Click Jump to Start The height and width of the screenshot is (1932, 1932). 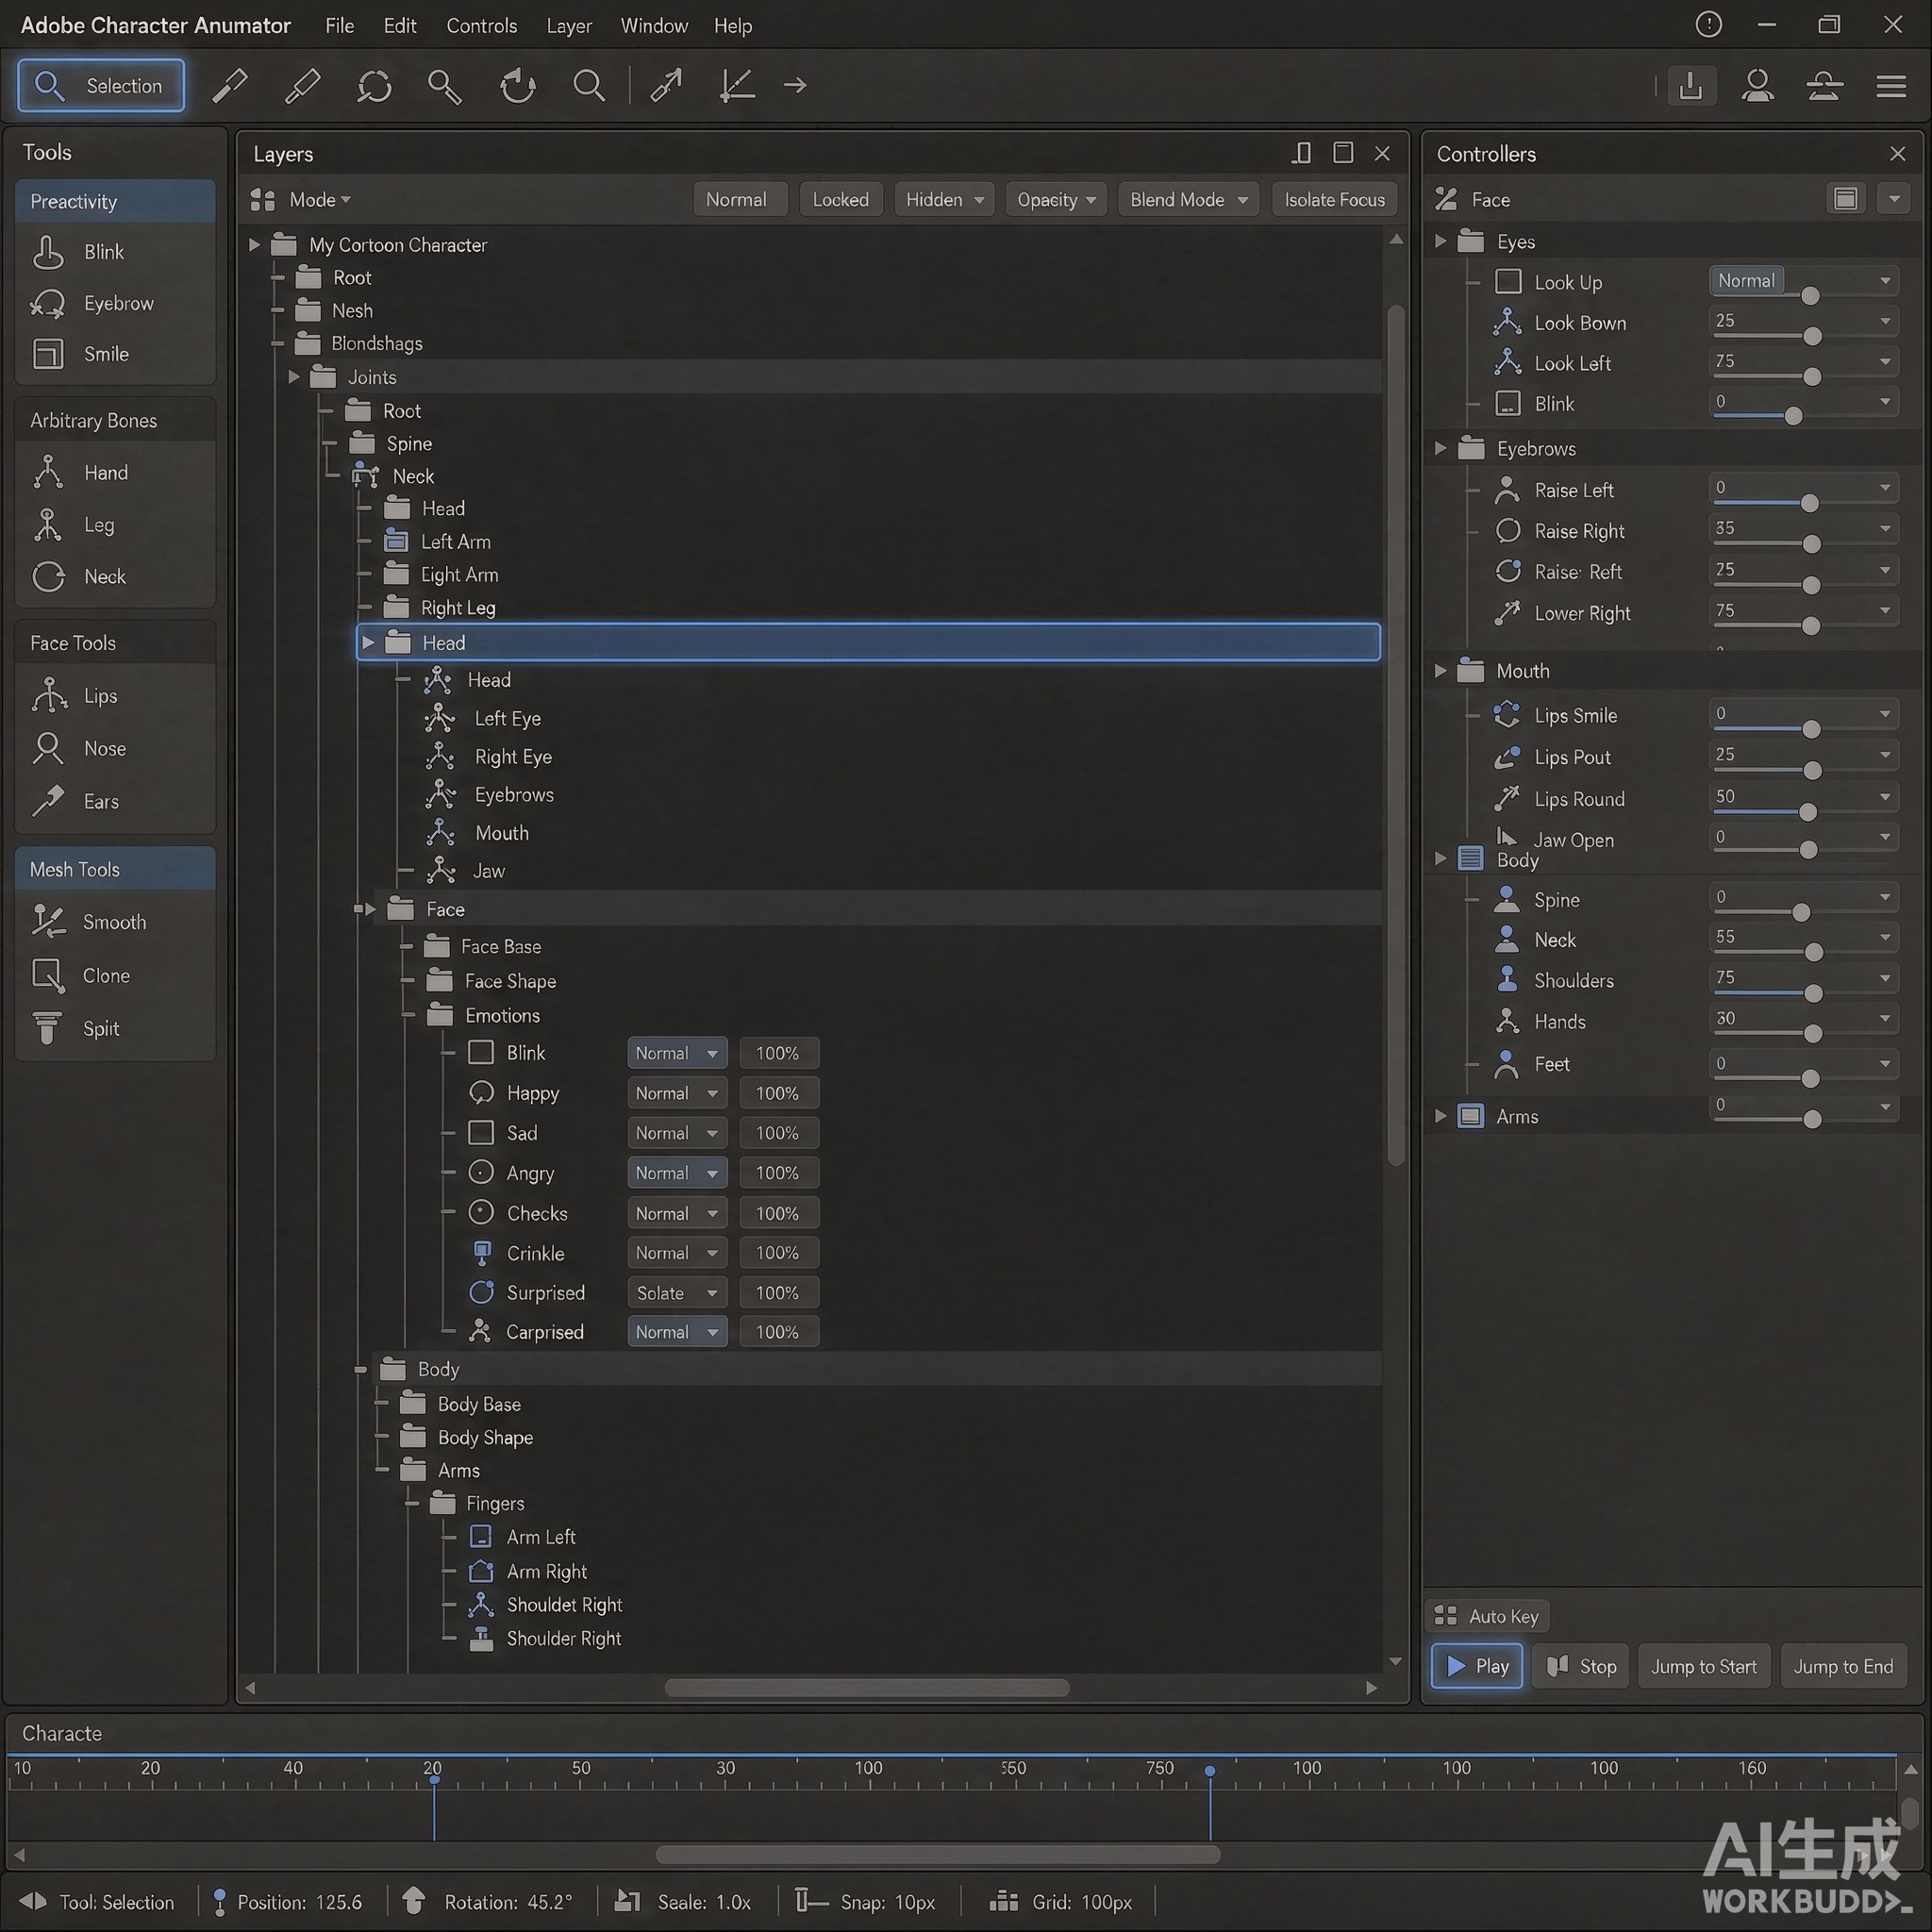click(1703, 1666)
